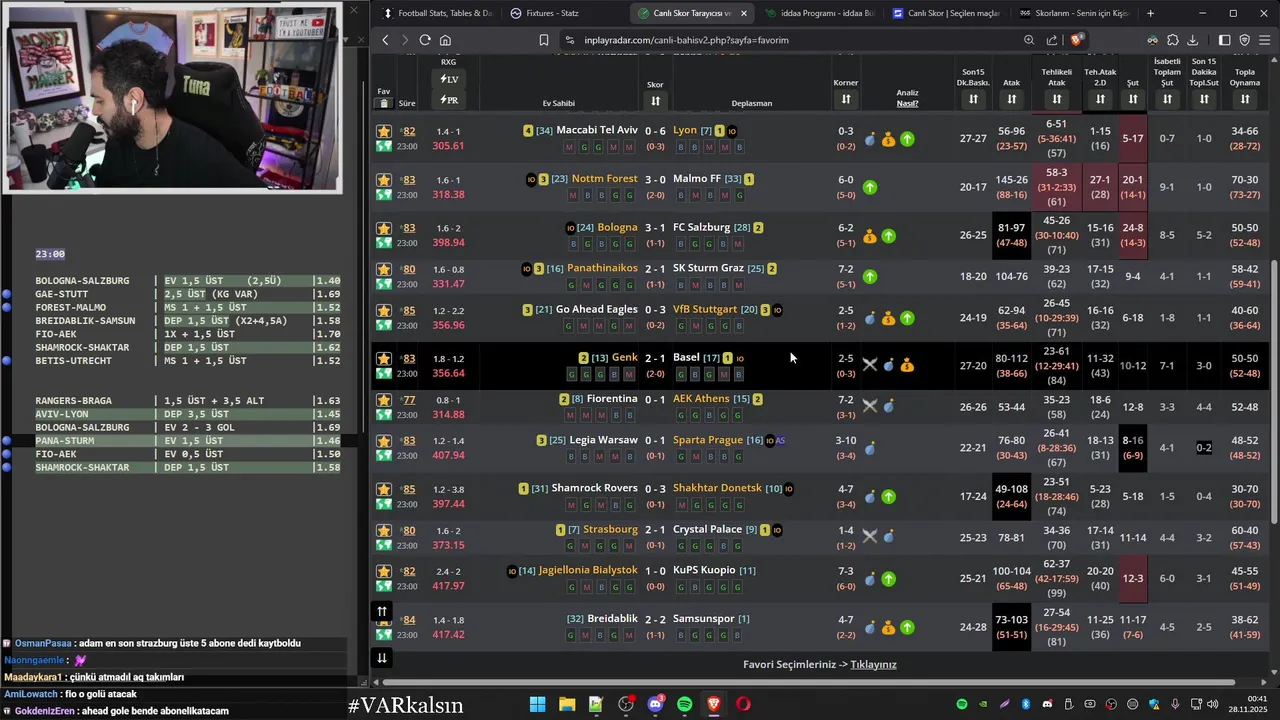Open minute 82 link for Maccabi Tel Aviv
This screenshot has height=720, width=1280.
(x=409, y=131)
